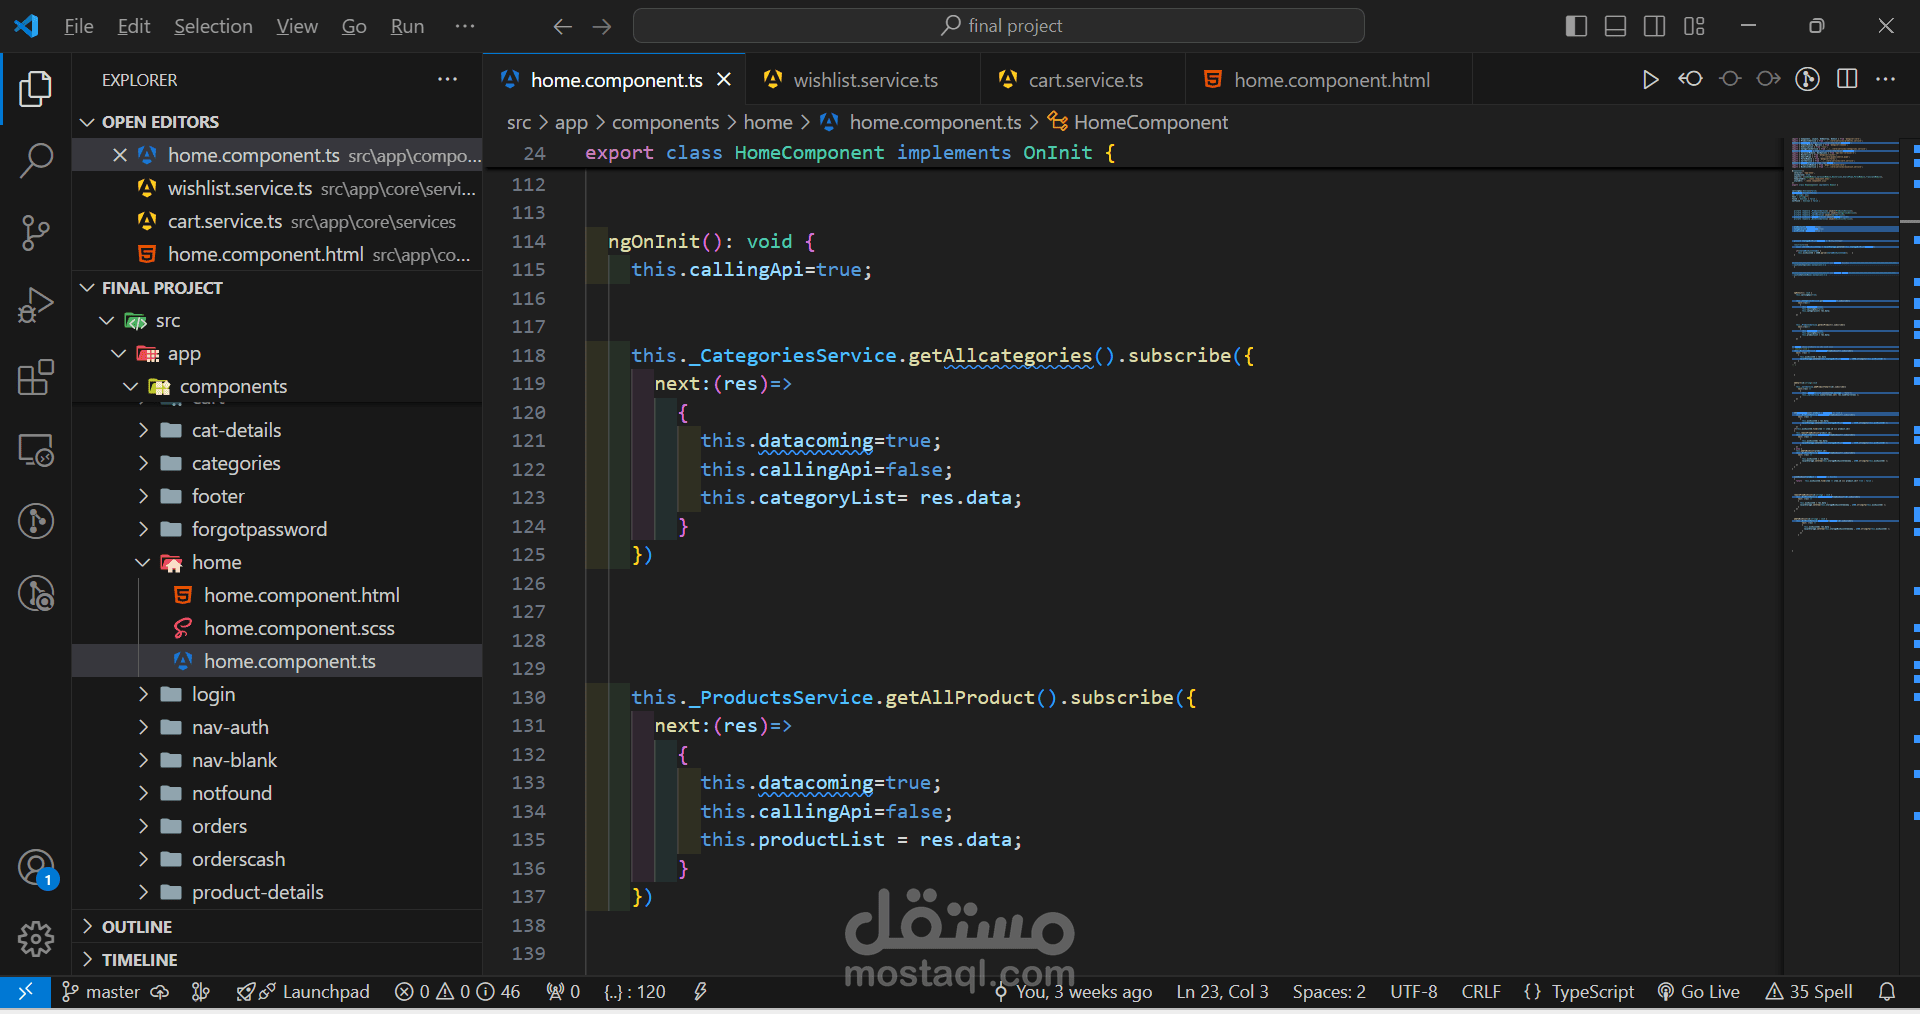Click Launchpad in the status bar

point(303,992)
